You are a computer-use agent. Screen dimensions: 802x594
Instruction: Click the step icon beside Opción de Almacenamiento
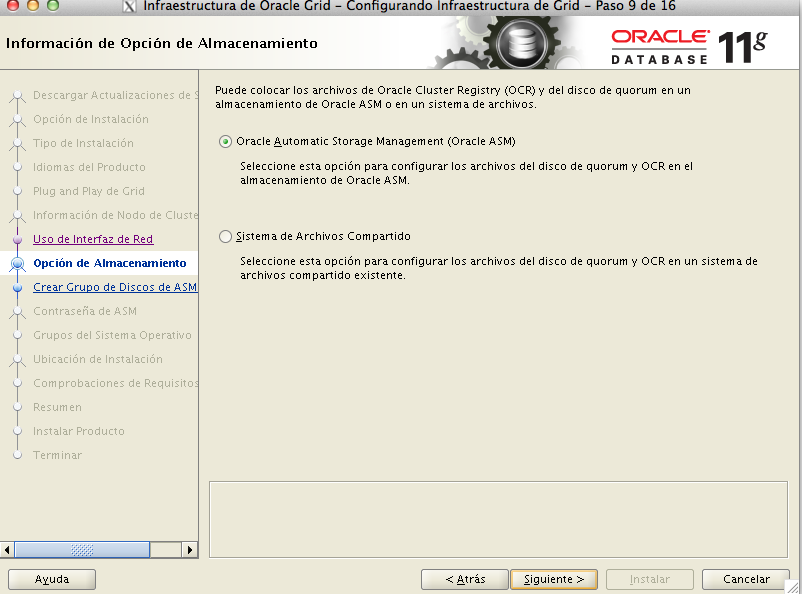coord(16,264)
